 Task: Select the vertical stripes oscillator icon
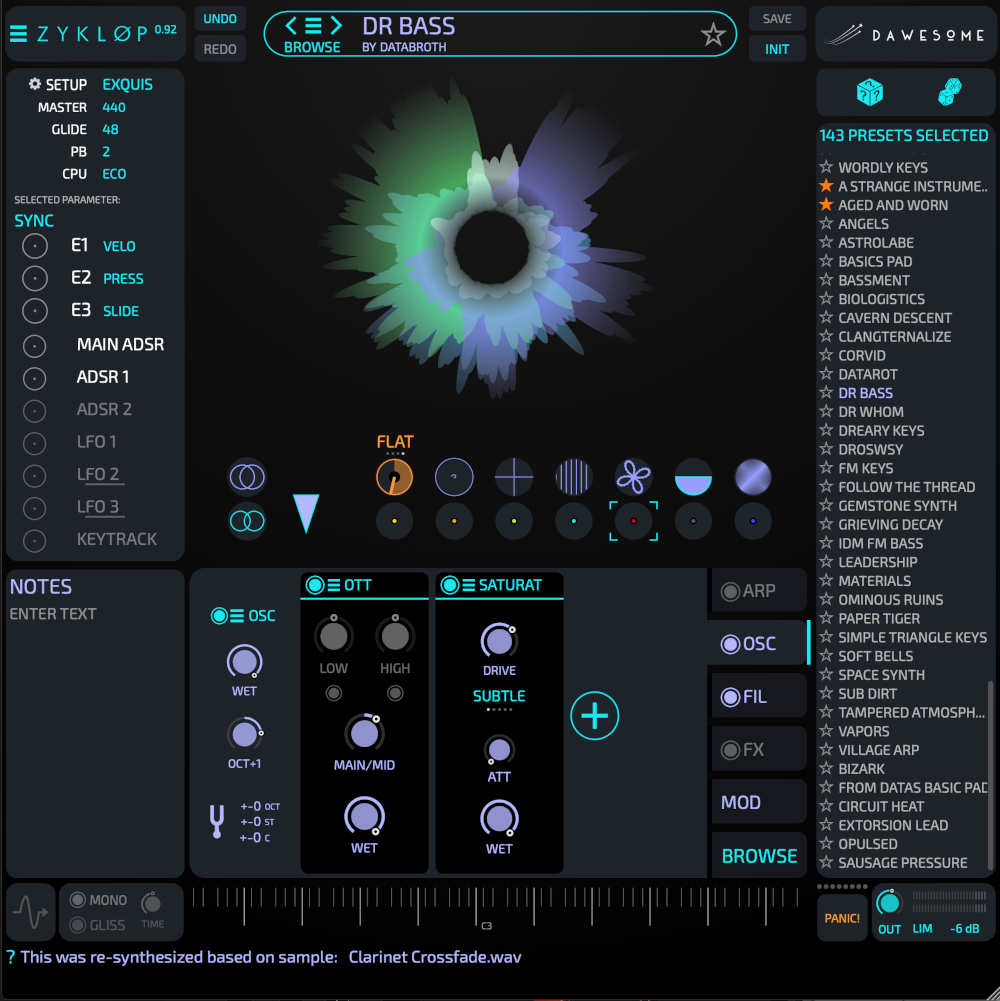(x=573, y=477)
